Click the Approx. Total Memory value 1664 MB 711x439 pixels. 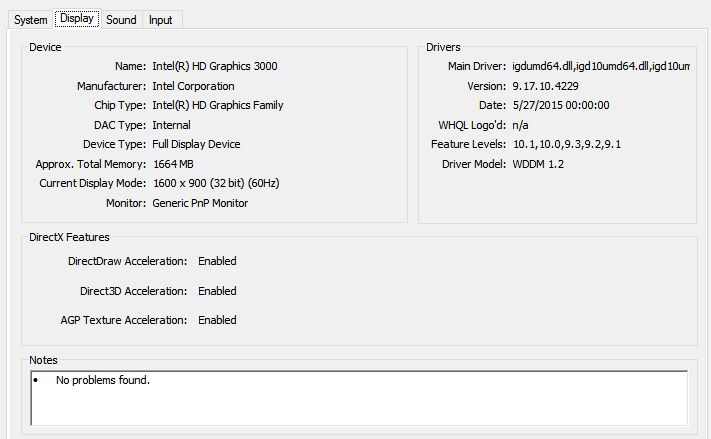(x=172, y=164)
